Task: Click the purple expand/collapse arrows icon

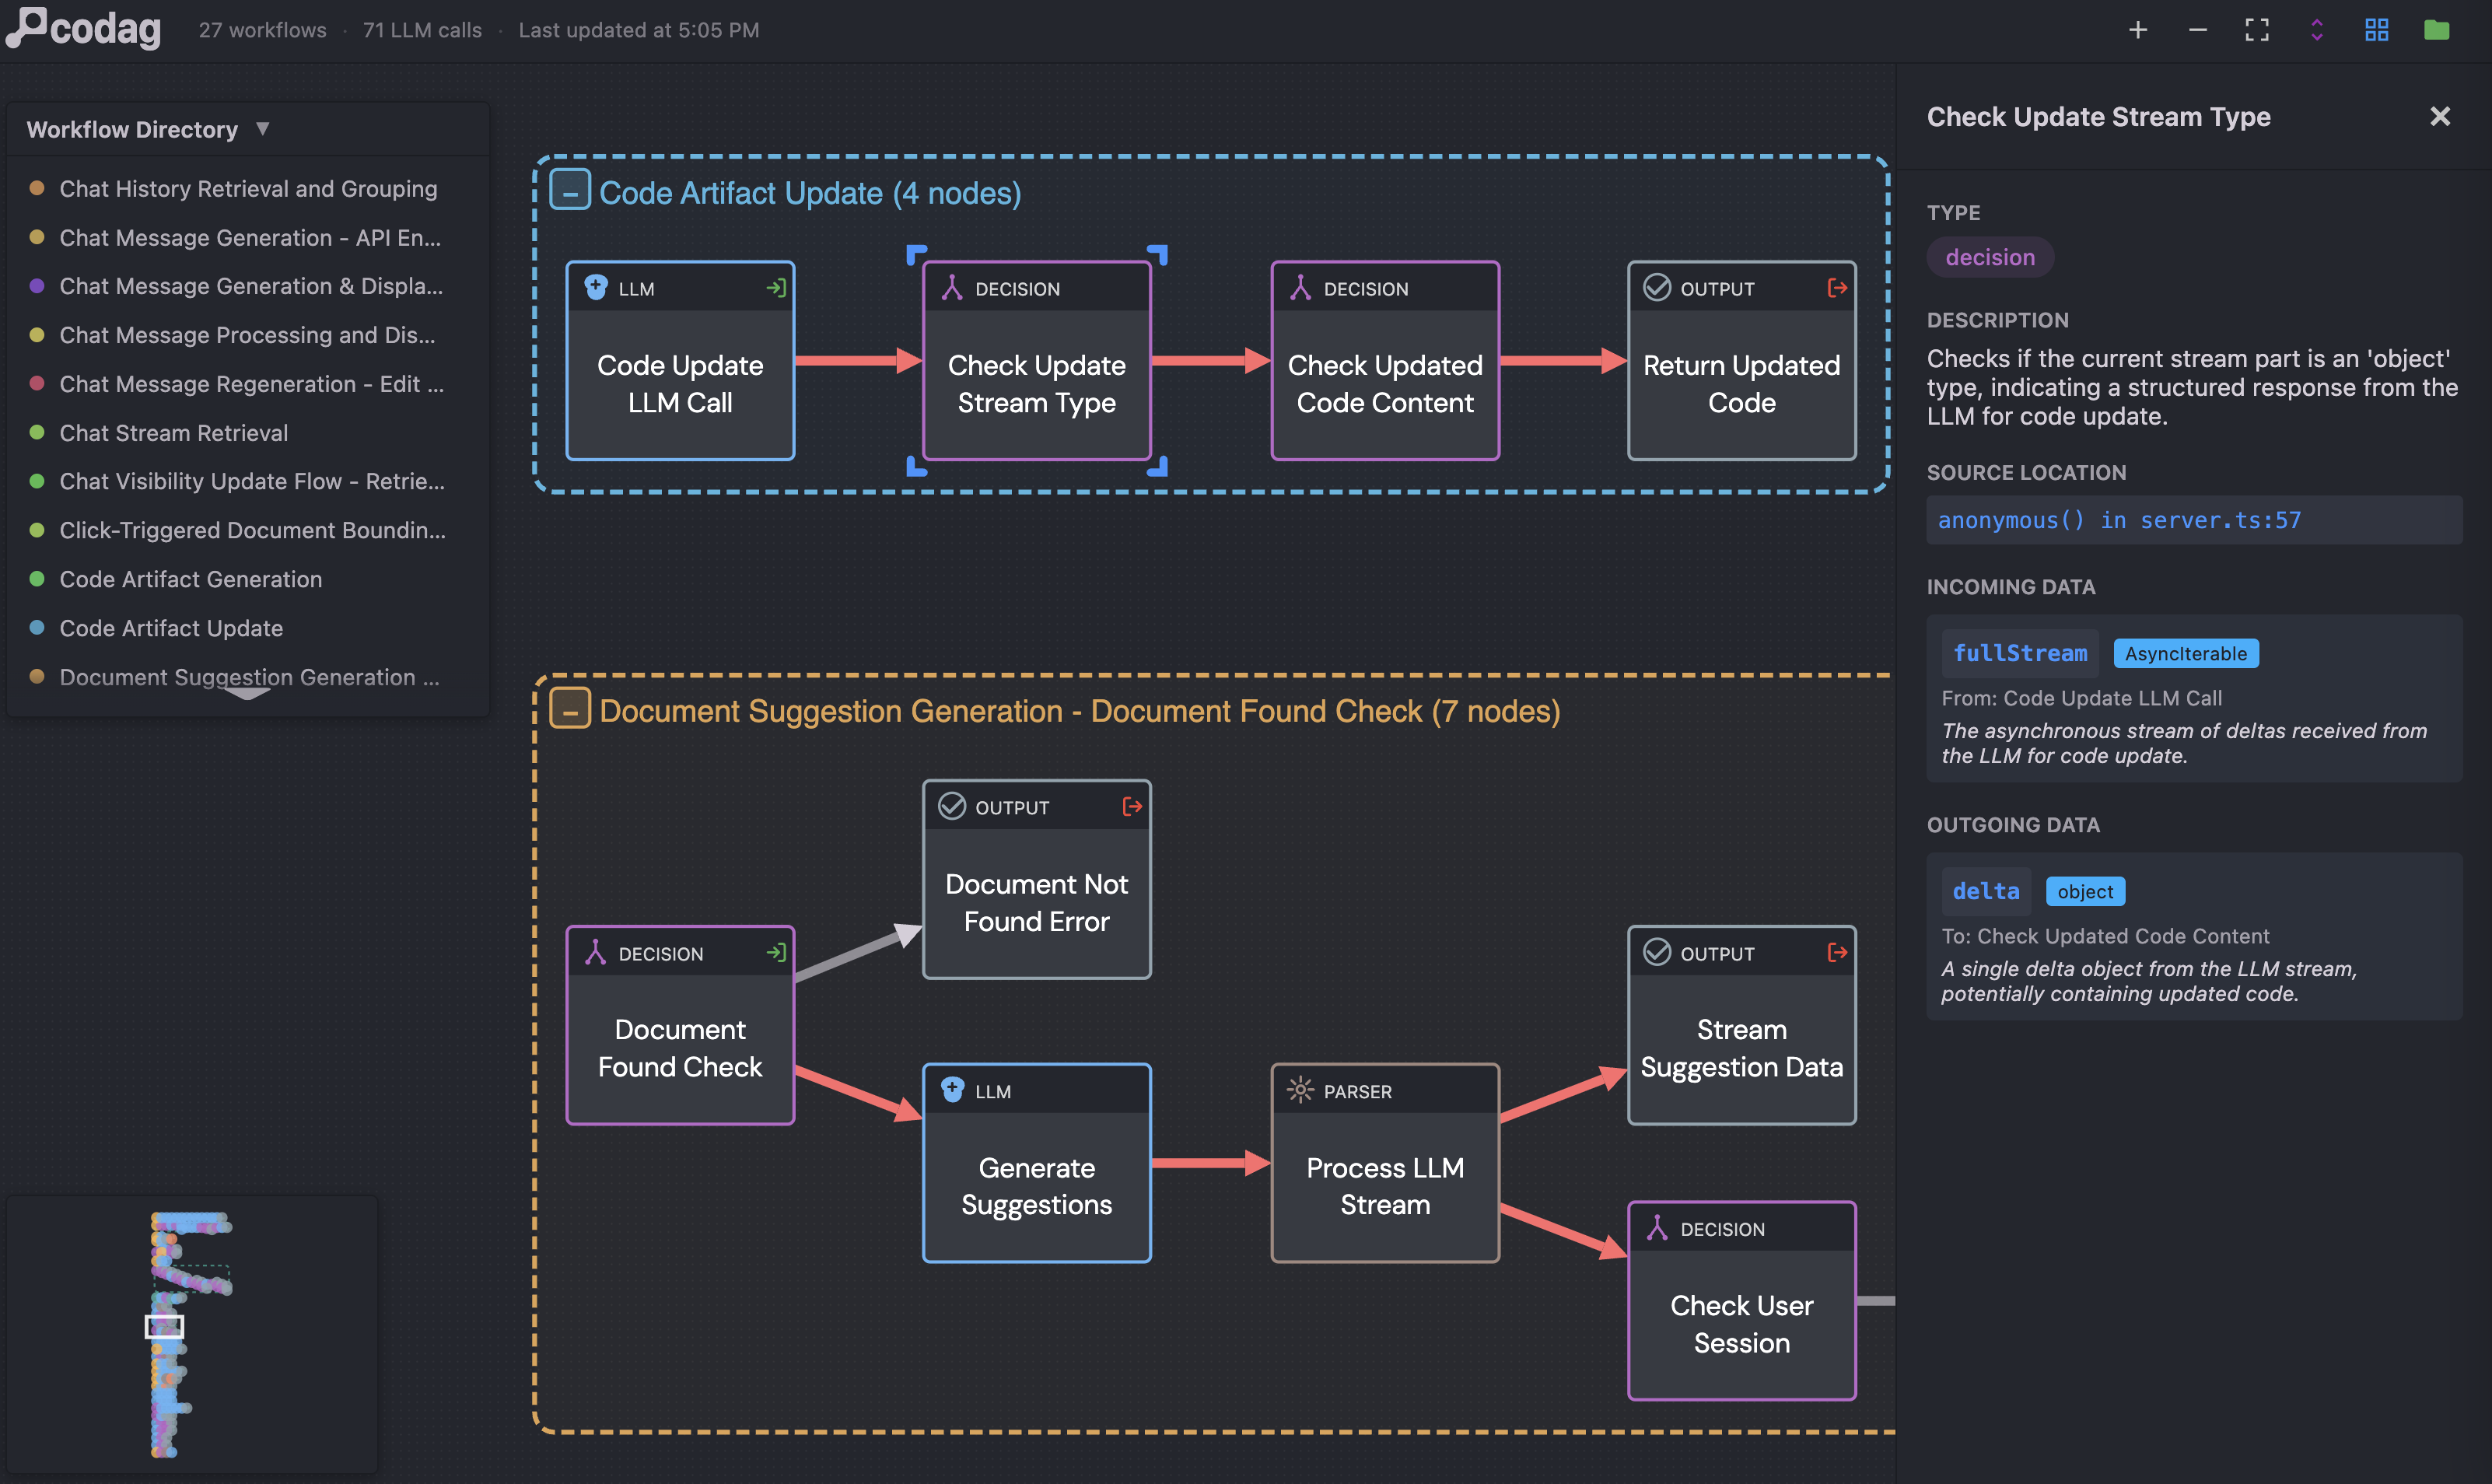Action: click(2316, 30)
